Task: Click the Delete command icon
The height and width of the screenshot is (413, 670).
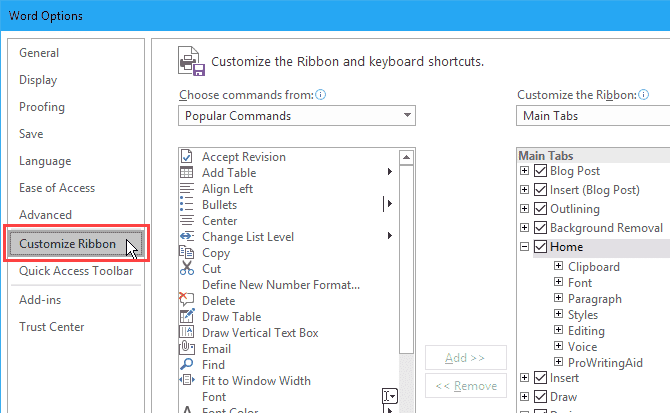Action: (186, 301)
